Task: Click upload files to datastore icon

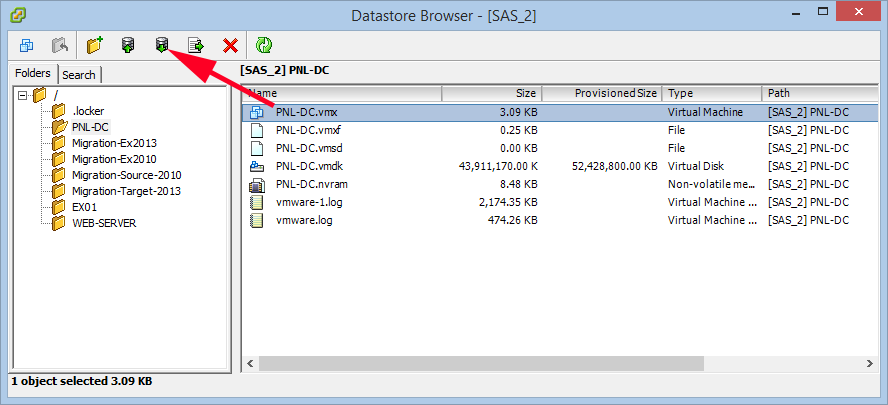Action: [128, 45]
